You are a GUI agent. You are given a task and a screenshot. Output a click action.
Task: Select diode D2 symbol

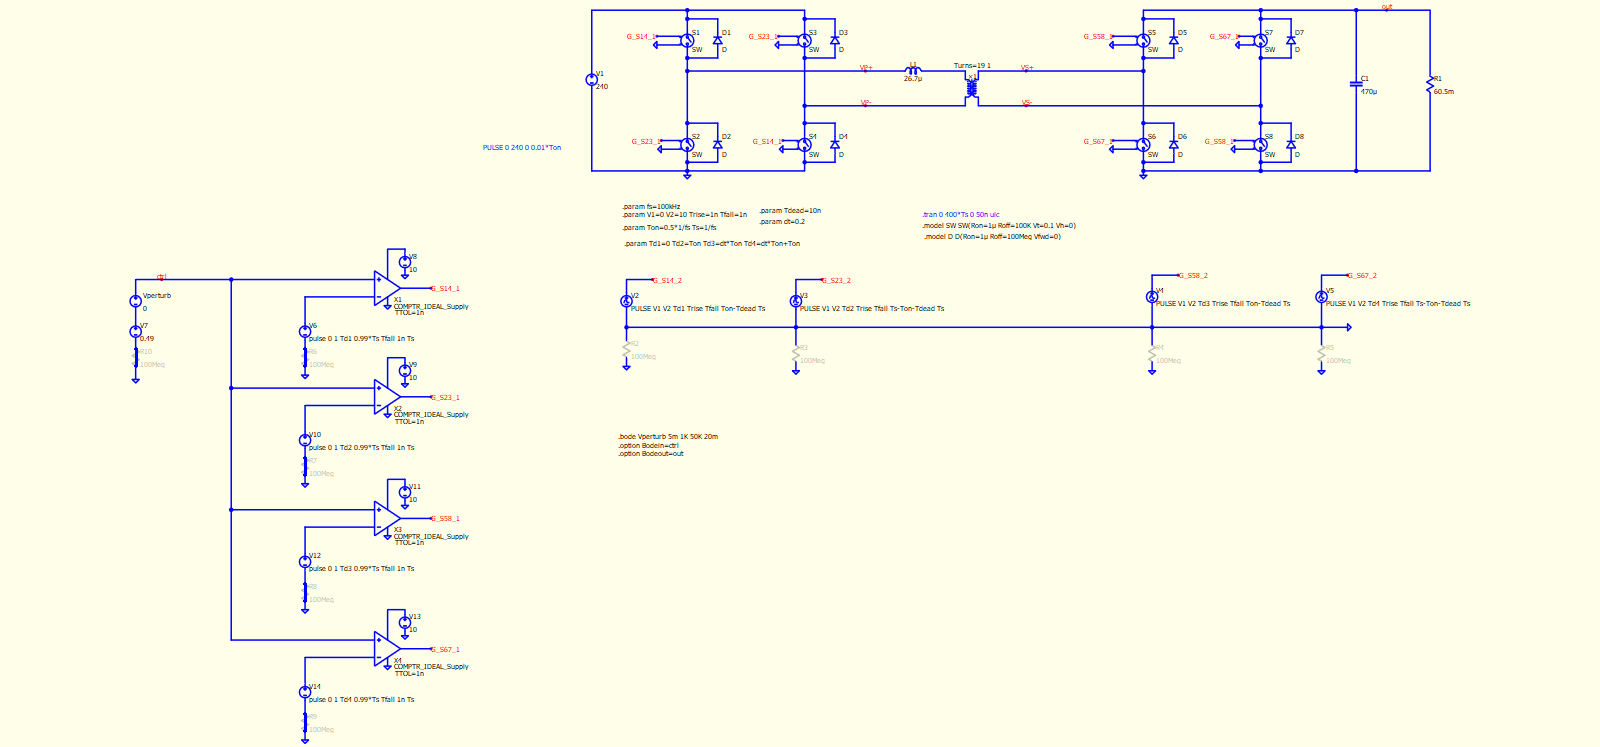pyautogui.click(x=717, y=145)
